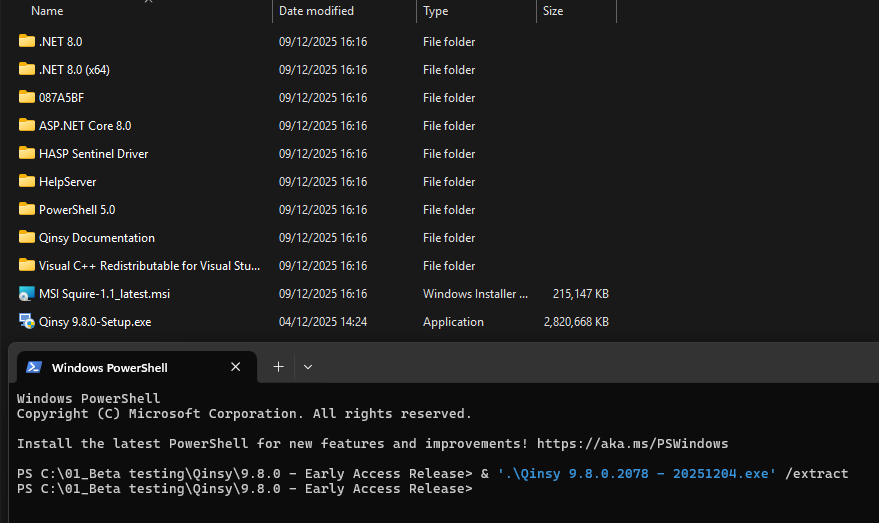Viewport: 879px width, 523px height.
Task: Select the Qinsy 9.8.0-Setup.exe application icon
Action: (27, 322)
